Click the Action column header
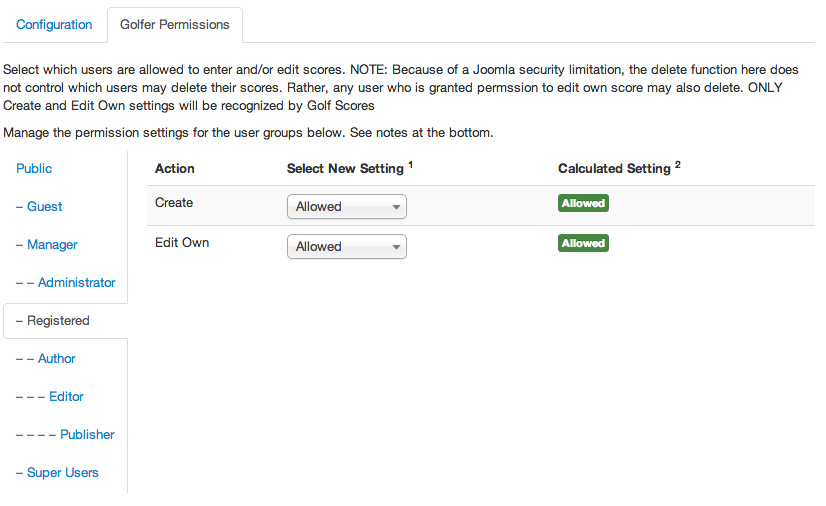 (175, 168)
